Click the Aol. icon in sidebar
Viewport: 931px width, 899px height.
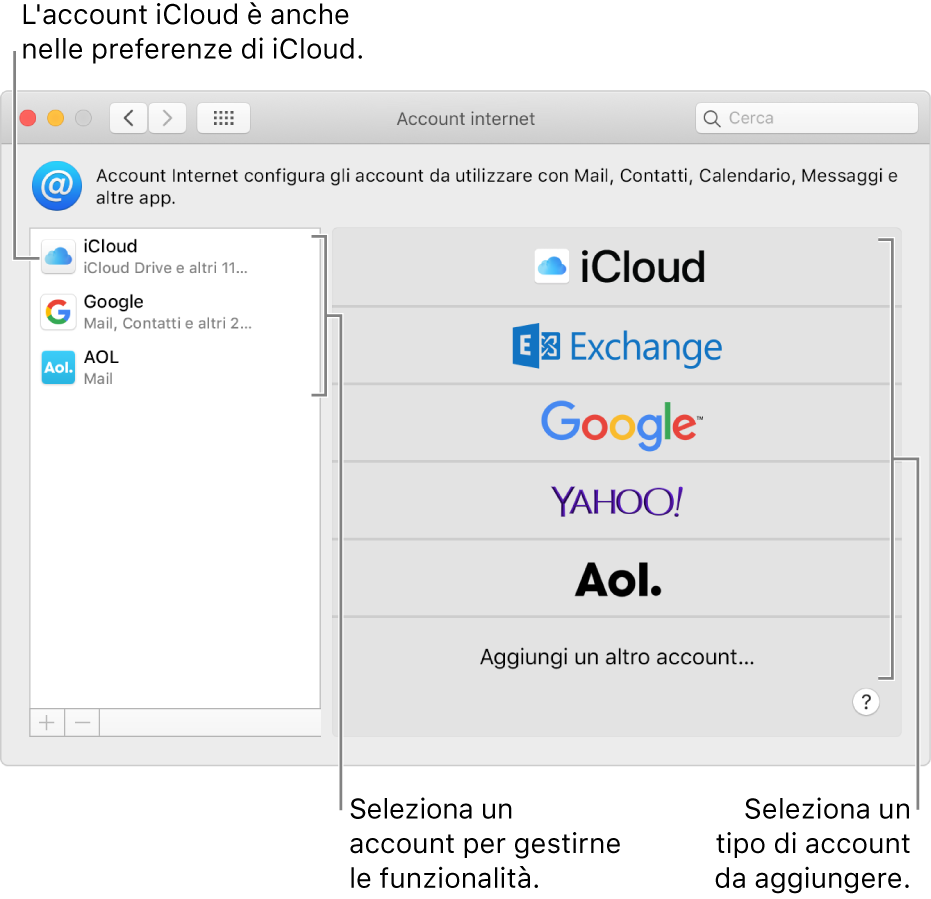click(x=58, y=367)
